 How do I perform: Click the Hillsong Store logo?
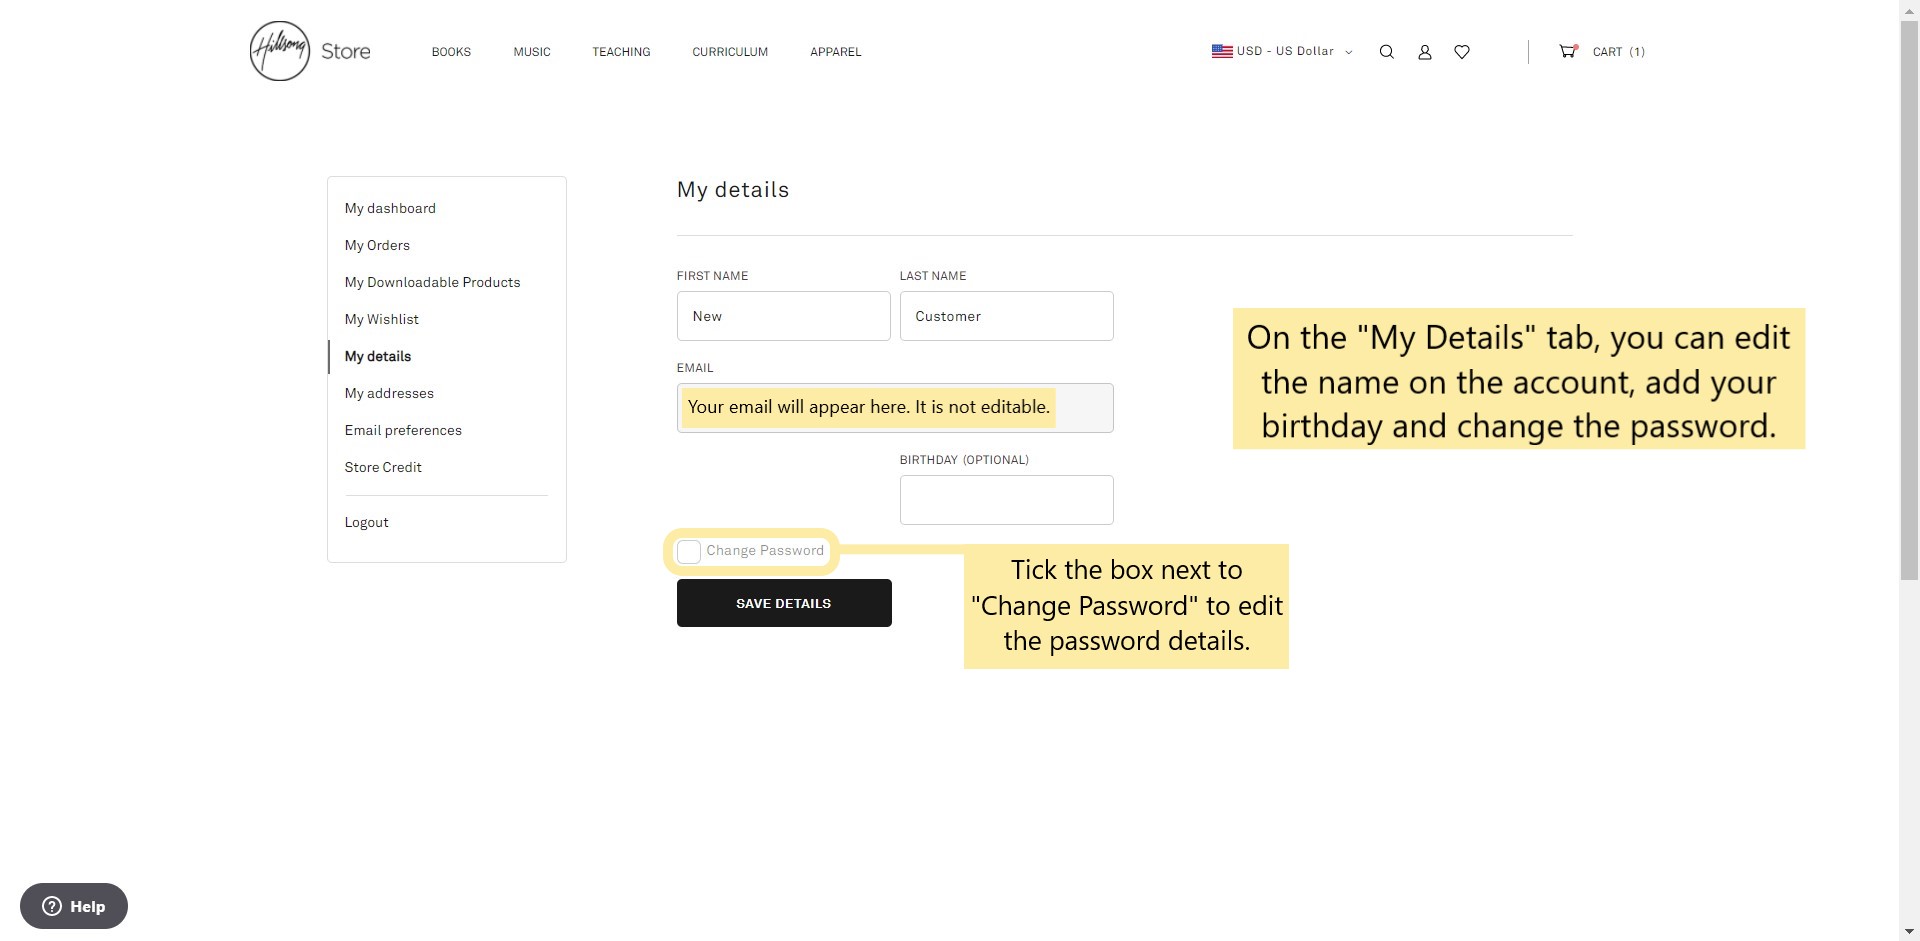(309, 51)
